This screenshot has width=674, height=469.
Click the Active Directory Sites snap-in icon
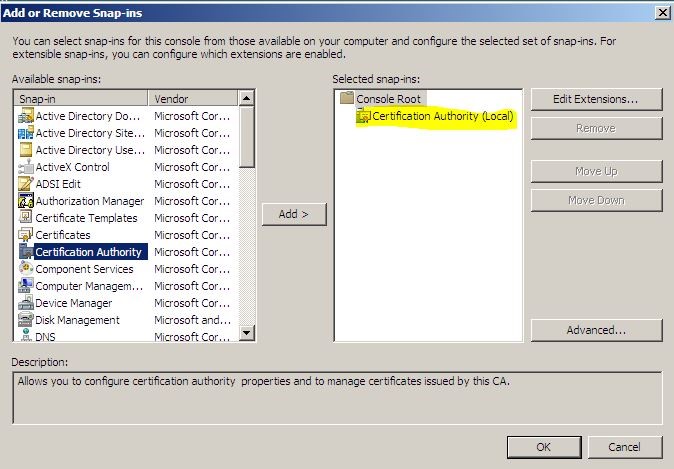(26, 133)
